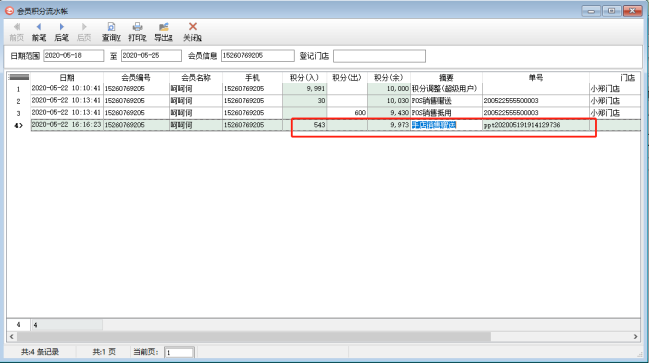Viewport: 649px width, 363px height.
Task: Sort by 日期 column header
Action: pyautogui.click(x=67, y=77)
